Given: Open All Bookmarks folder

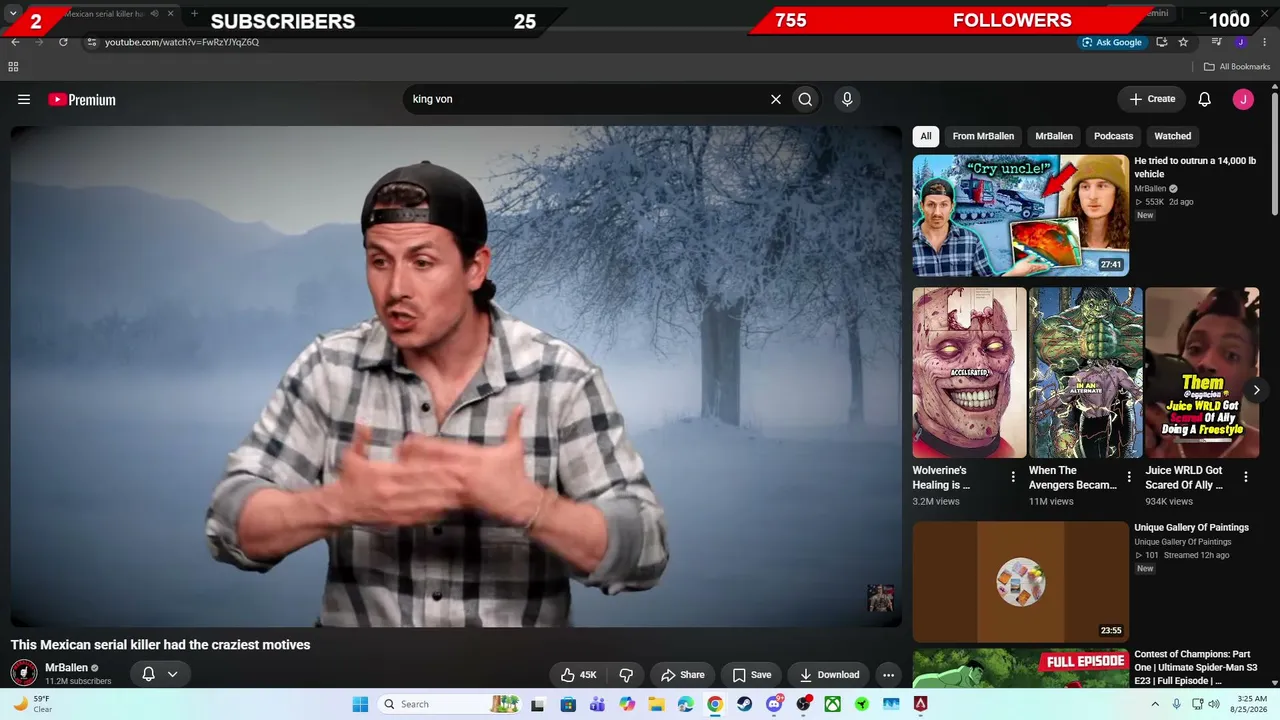Looking at the screenshot, I should point(1237,67).
